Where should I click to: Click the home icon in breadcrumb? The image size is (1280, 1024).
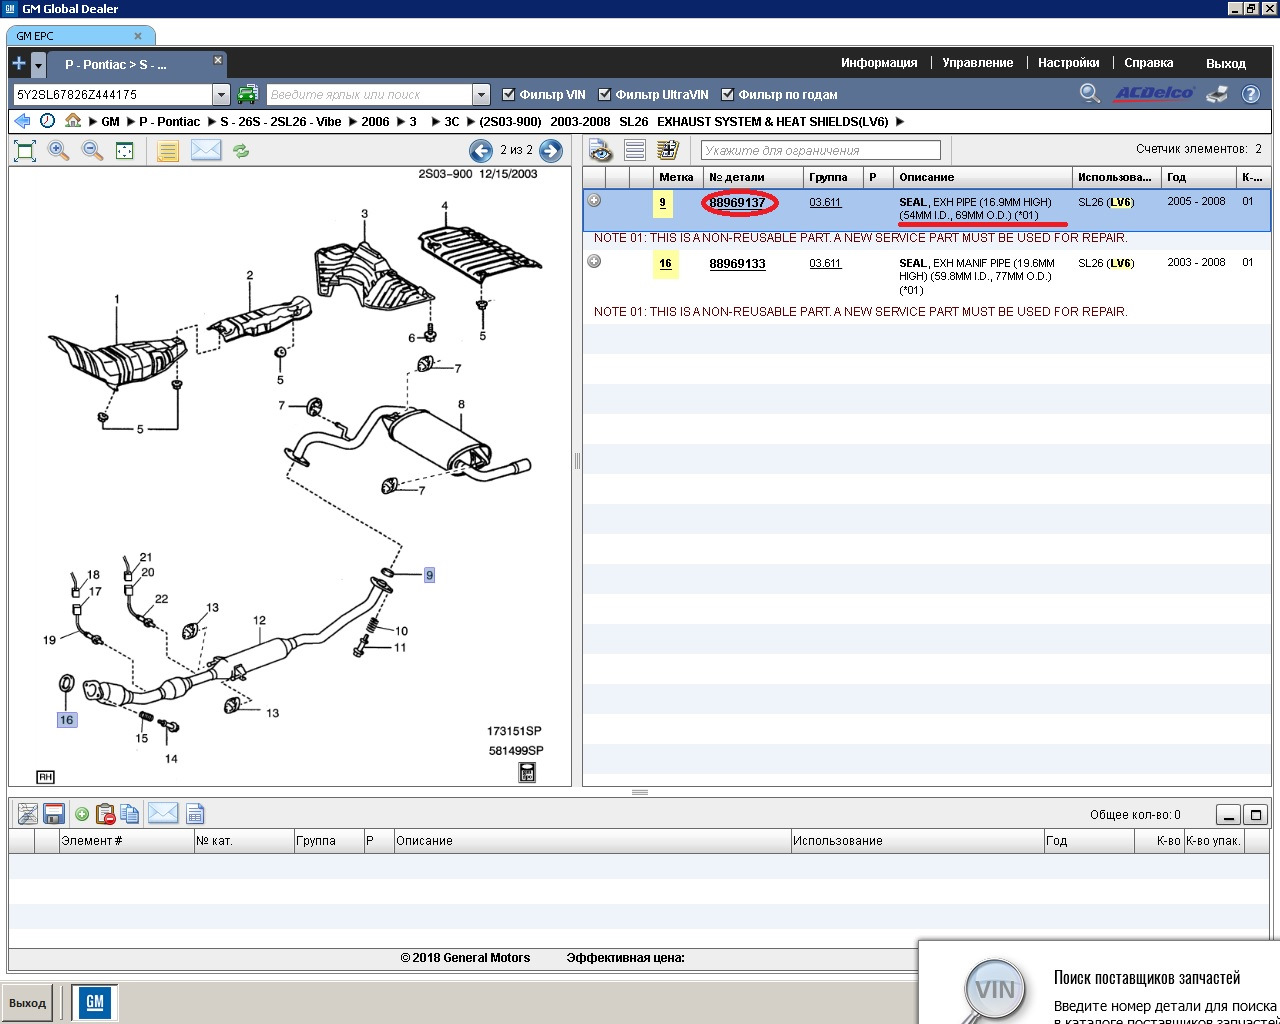tap(73, 121)
